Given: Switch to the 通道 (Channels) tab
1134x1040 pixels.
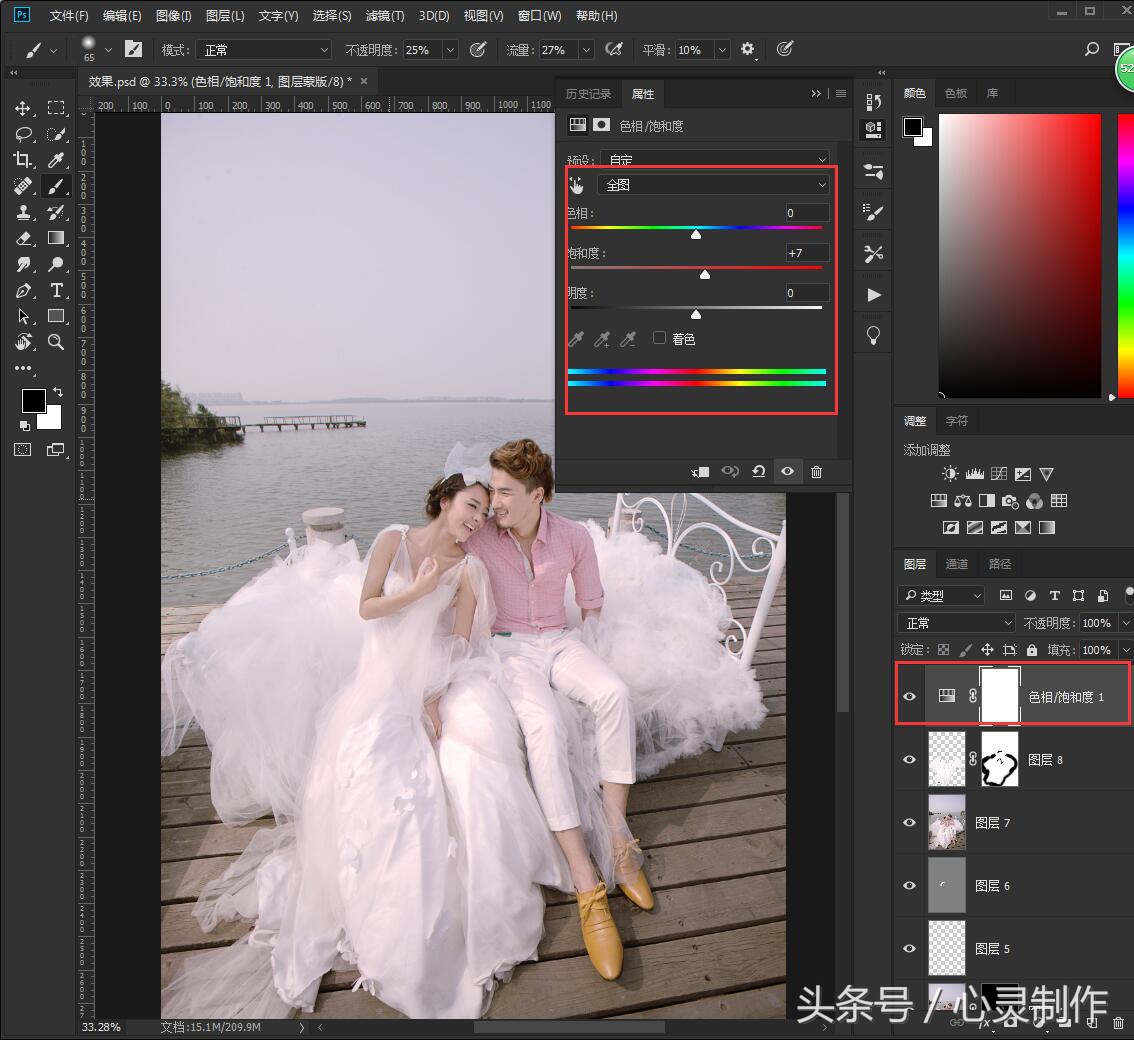Looking at the screenshot, I should tap(956, 563).
